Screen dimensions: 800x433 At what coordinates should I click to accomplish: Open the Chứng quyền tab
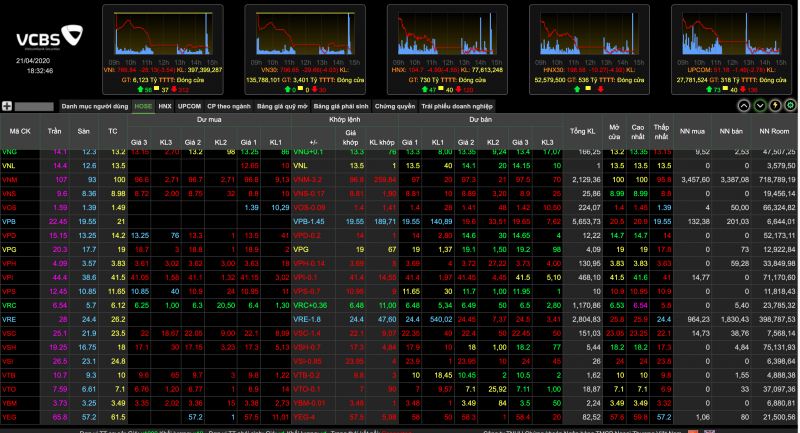point(395,106)
